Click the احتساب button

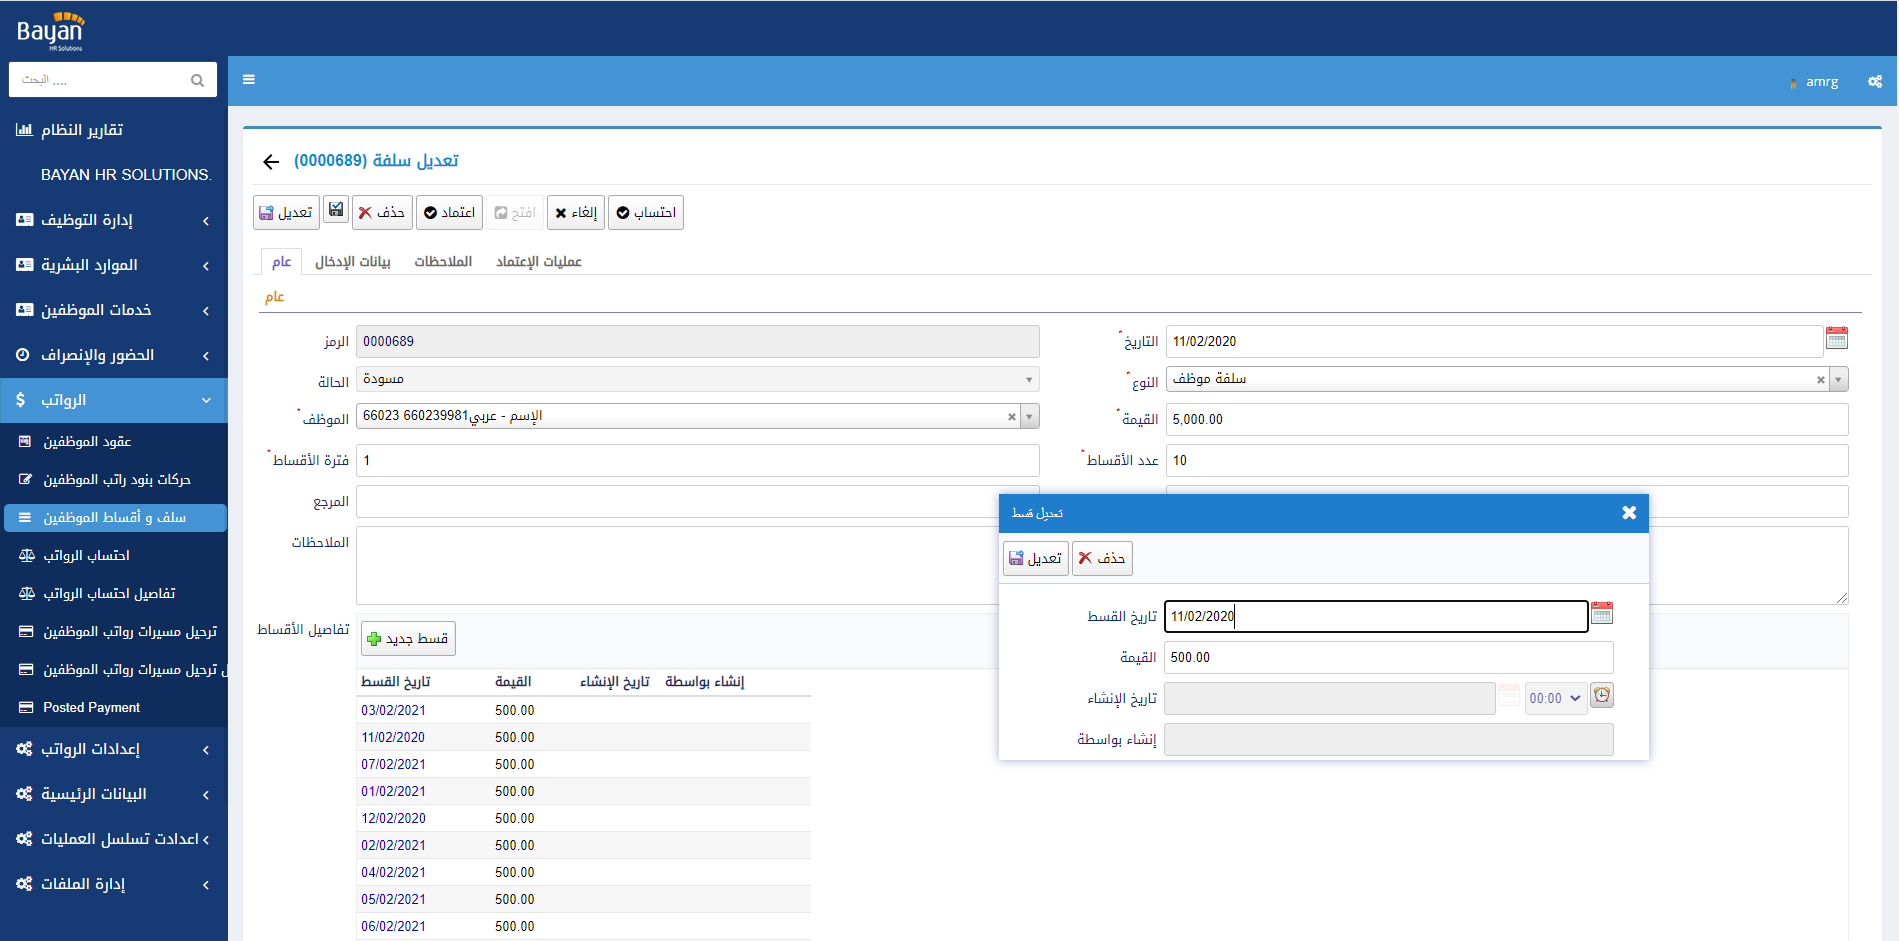(646, 212)
